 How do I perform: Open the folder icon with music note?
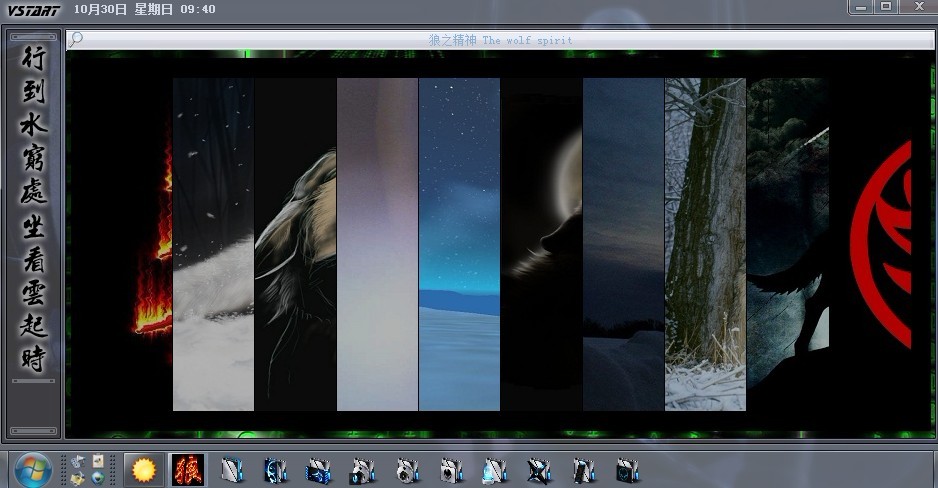[364, 469]
